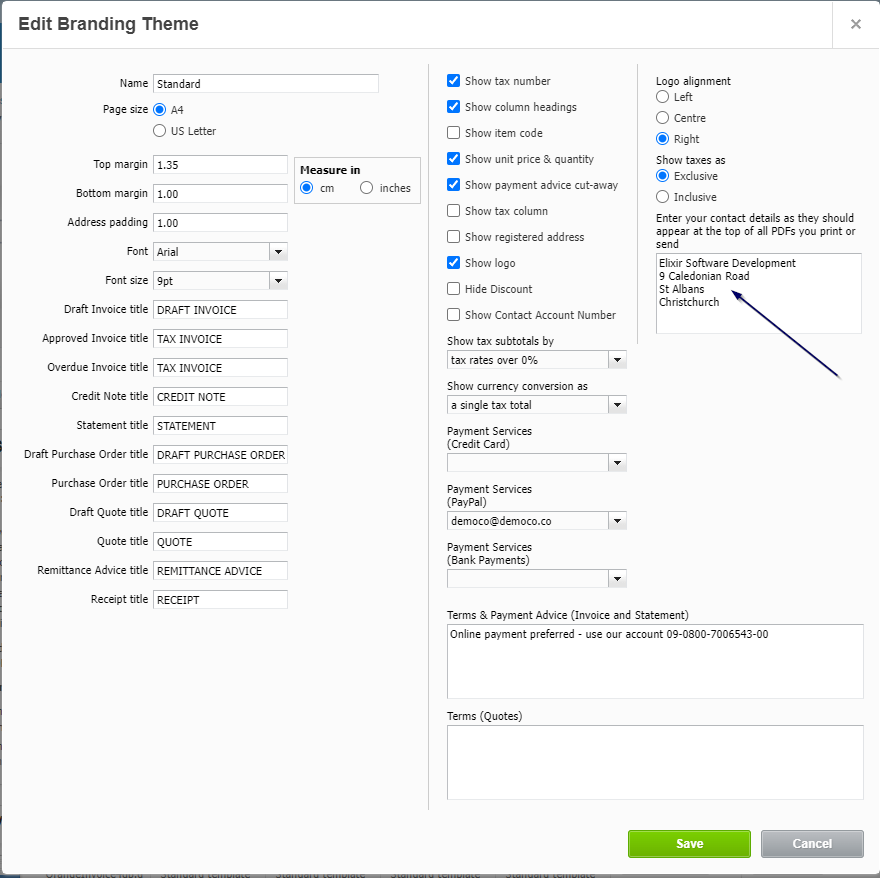880x878 pixels.
Task: Open the Show tax subtotals by dropdown
Action: (618, 359)
